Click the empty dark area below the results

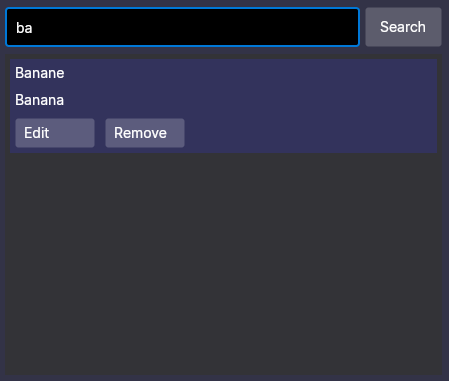tap(223, 263)
